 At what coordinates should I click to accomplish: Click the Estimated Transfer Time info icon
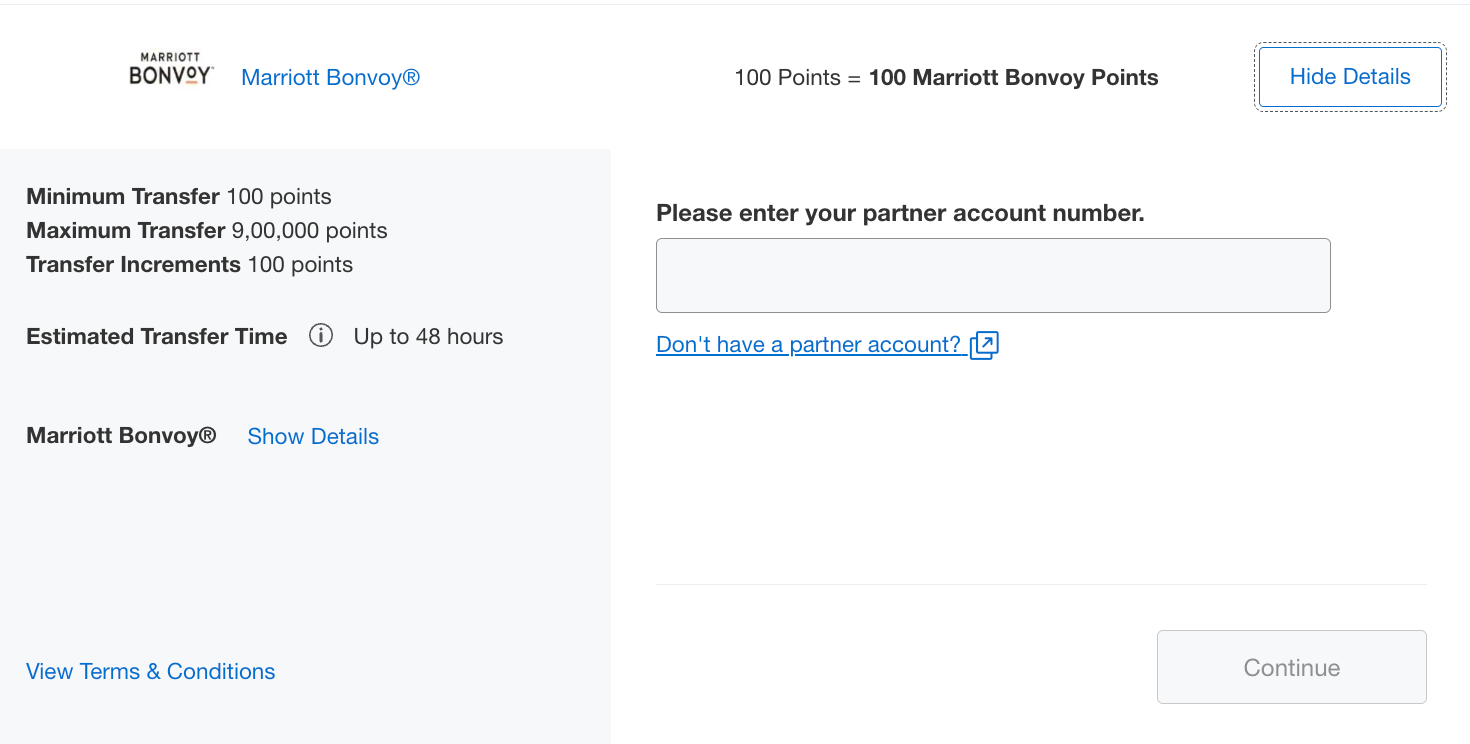click(x=320, y=336)
